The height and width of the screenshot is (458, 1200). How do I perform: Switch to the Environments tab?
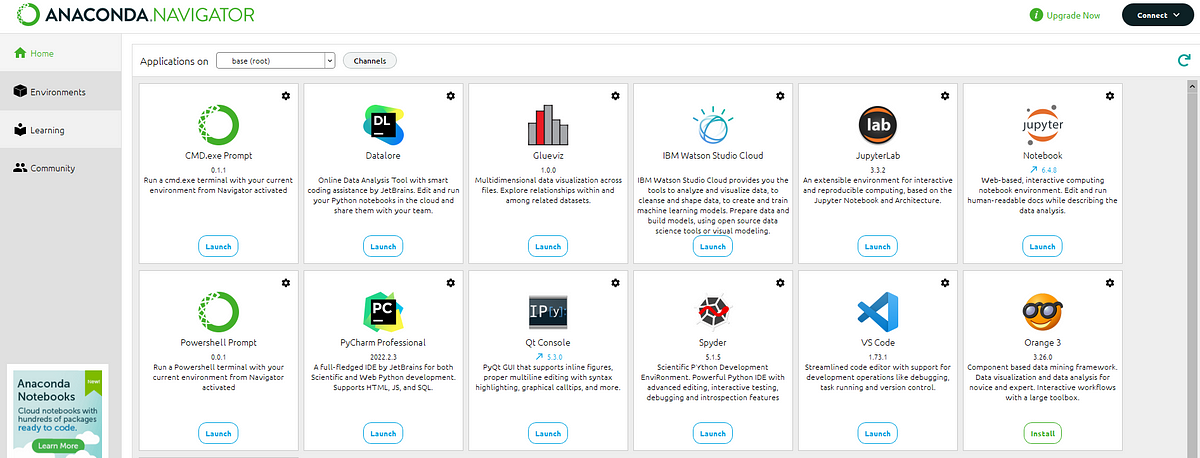click(60, 92)
